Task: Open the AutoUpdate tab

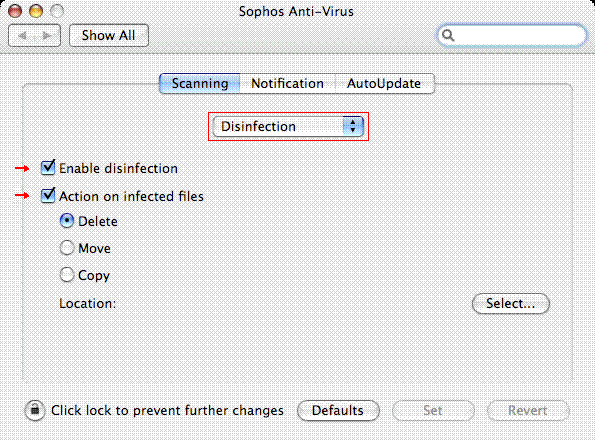Action: tap(384, 83)
